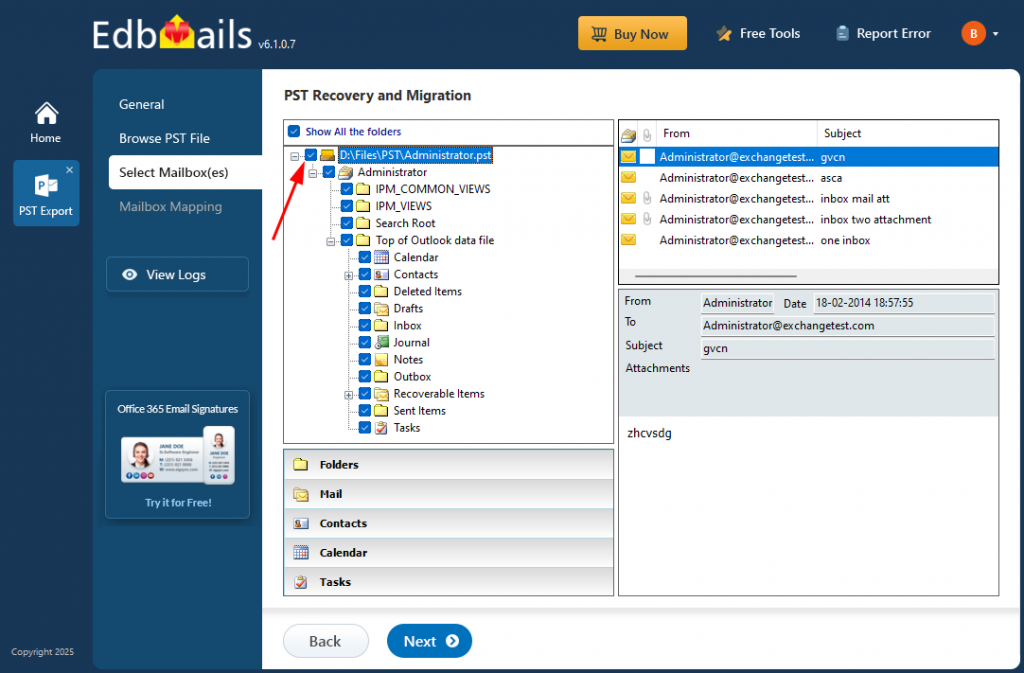
Task: Open the Mailbox Mapping step
Action: pos(170,206)
